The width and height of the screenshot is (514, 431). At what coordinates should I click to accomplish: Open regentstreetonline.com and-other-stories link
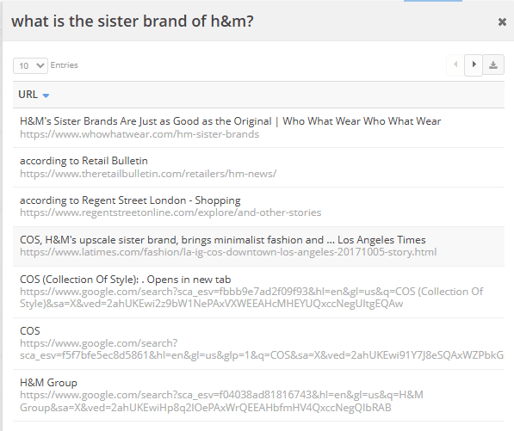[170, 213]
